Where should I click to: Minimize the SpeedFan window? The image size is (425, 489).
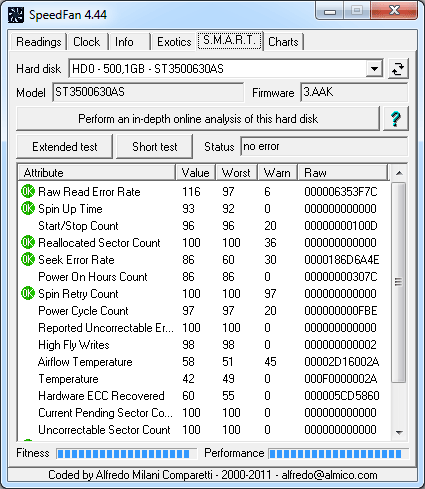pos(330,11)
